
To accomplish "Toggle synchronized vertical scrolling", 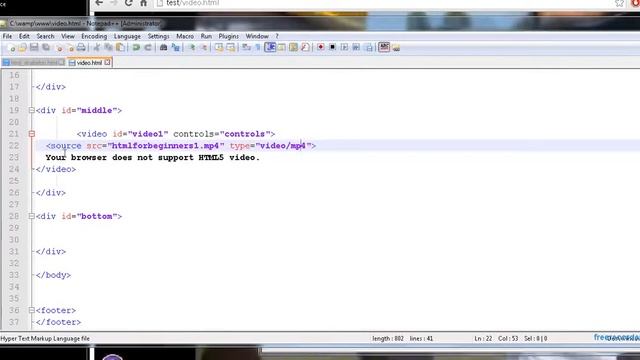I will [x=219, y=48].
